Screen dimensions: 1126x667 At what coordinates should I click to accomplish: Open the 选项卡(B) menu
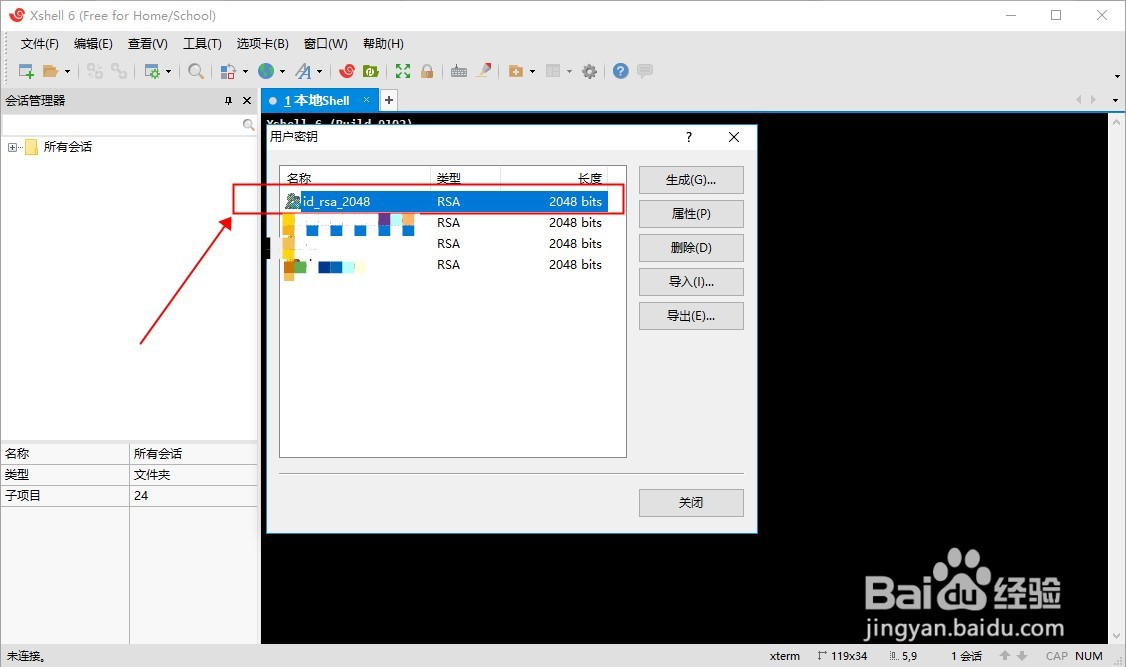click(263, 44)
